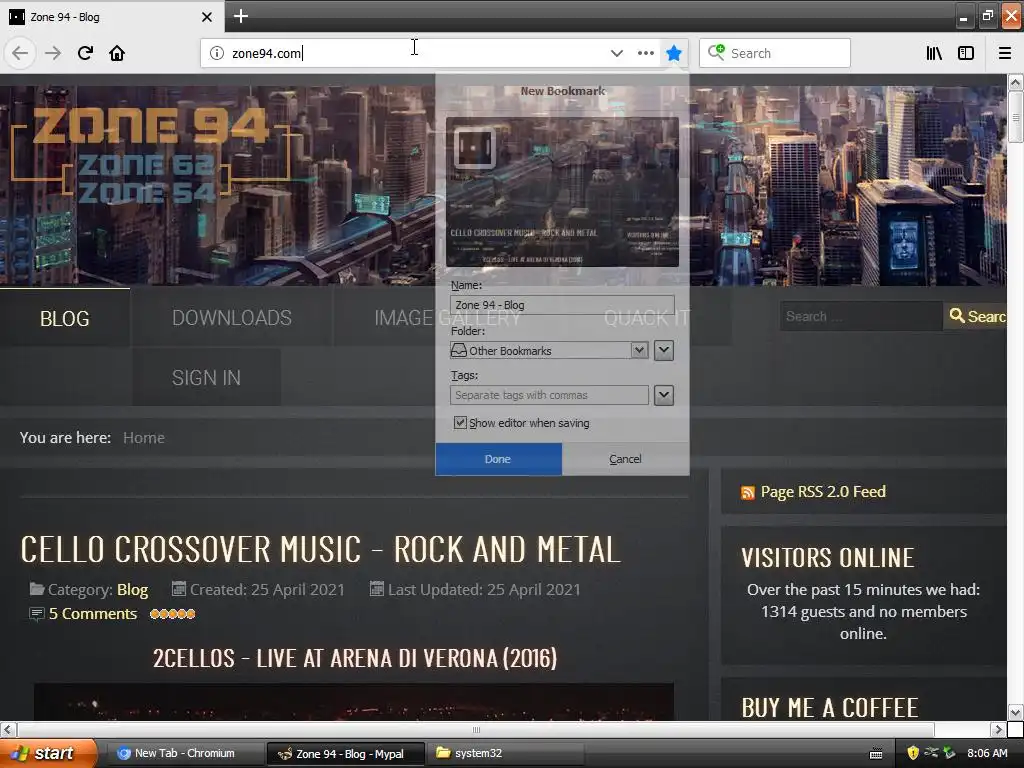The image size is (1024, 768).
Task: Go back to previous page
Action: (20, 53)
